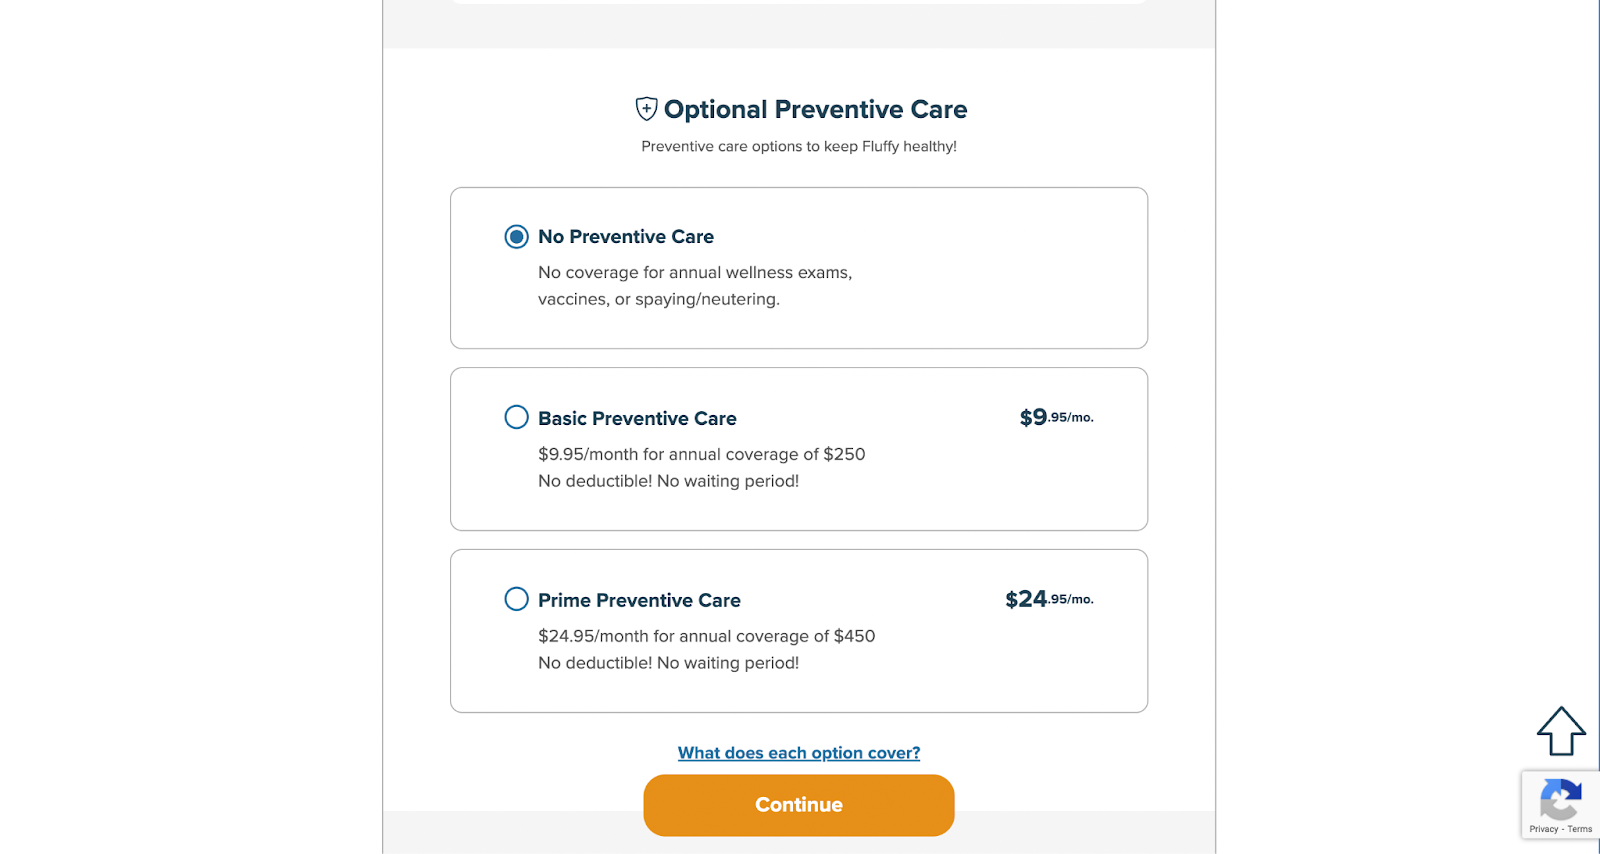1600x854 pixels.
Task: Select Basic Preventive Care option
Action: pyautogui.click(x=516, y=417)
